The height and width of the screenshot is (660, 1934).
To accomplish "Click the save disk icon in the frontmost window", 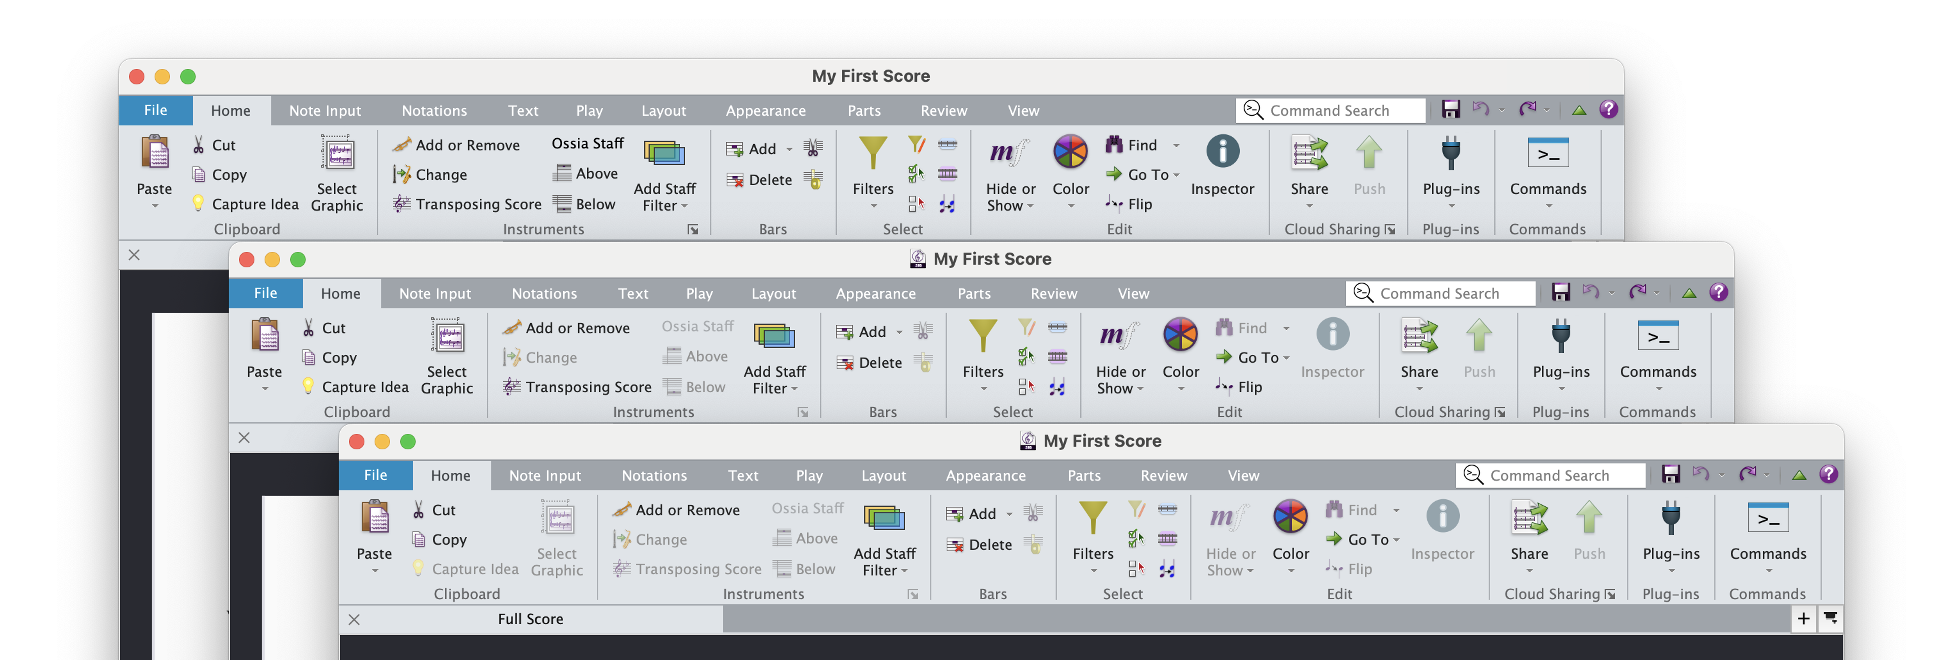I will point(1670,475).
